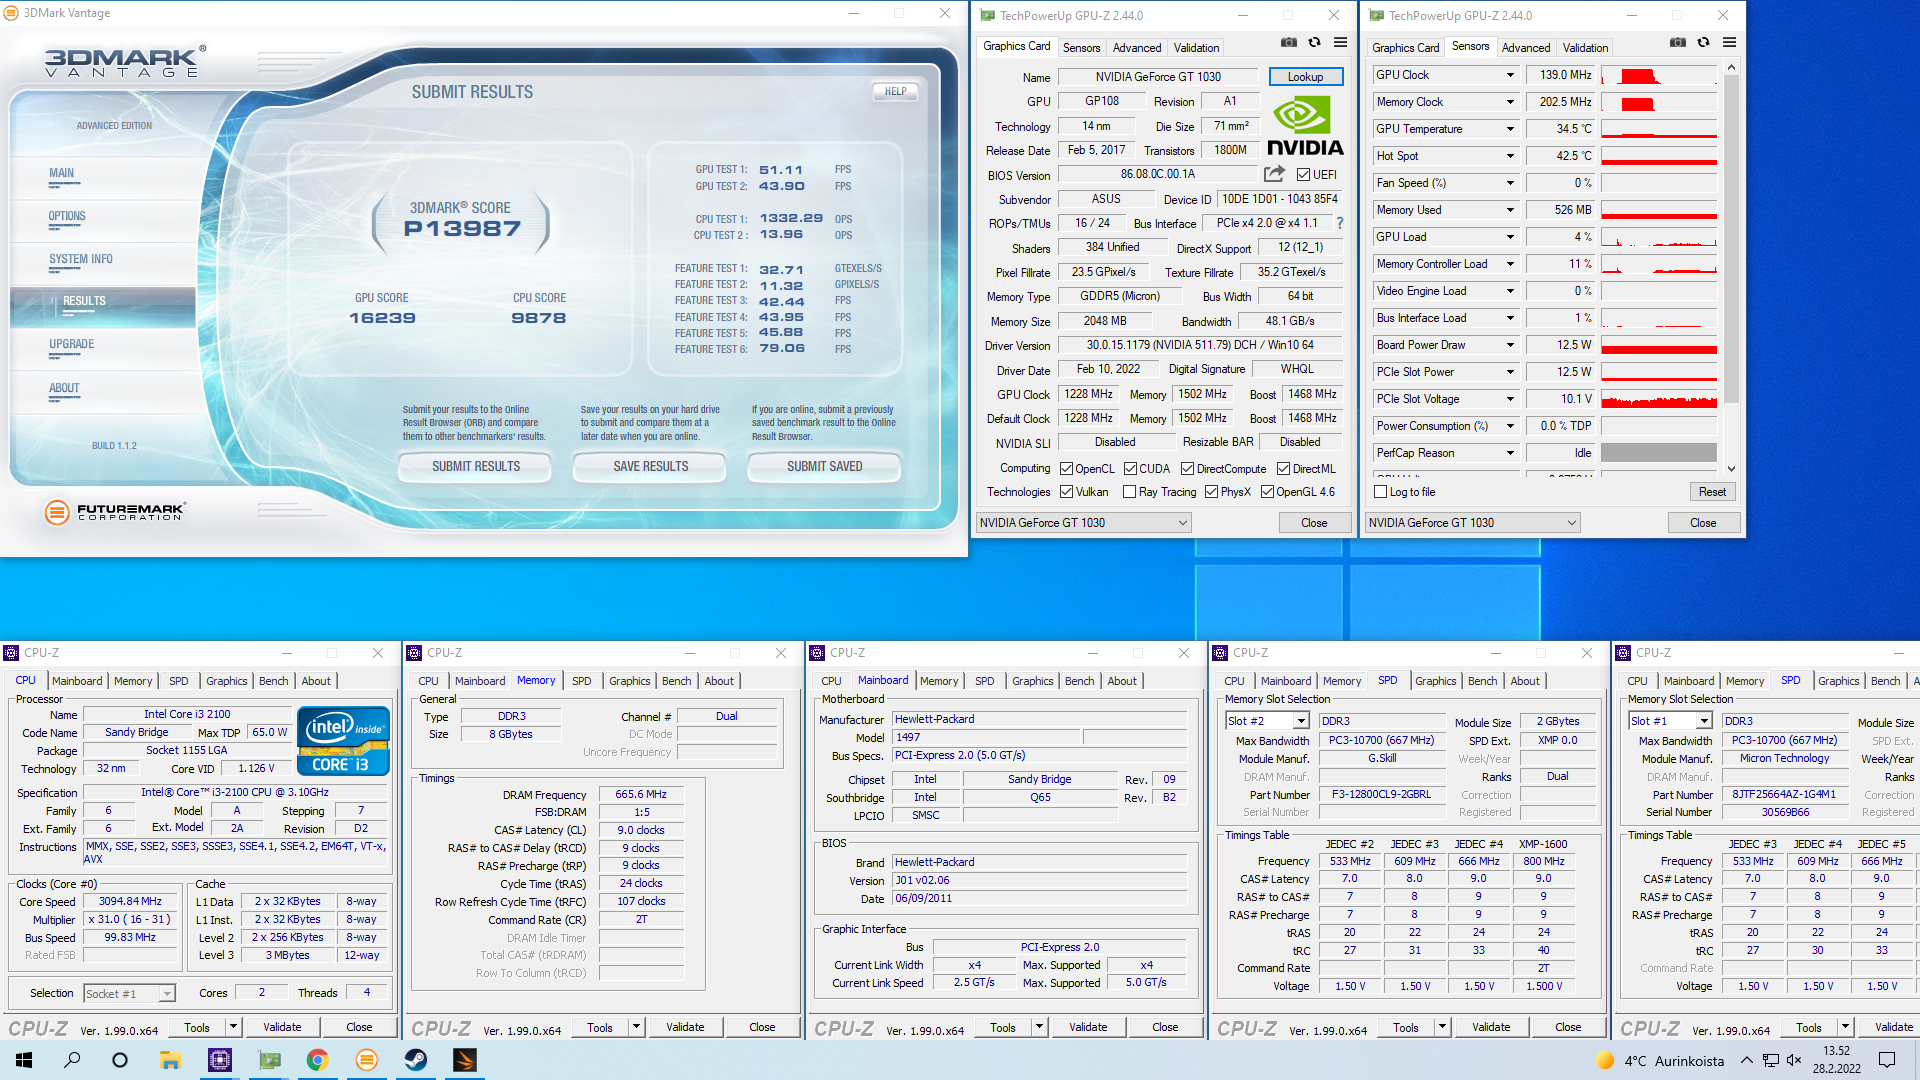Open Graphics tab in CPU-Z Mainboard window
Screen dimensions: 1920x1080
(x=1032, y=681)
